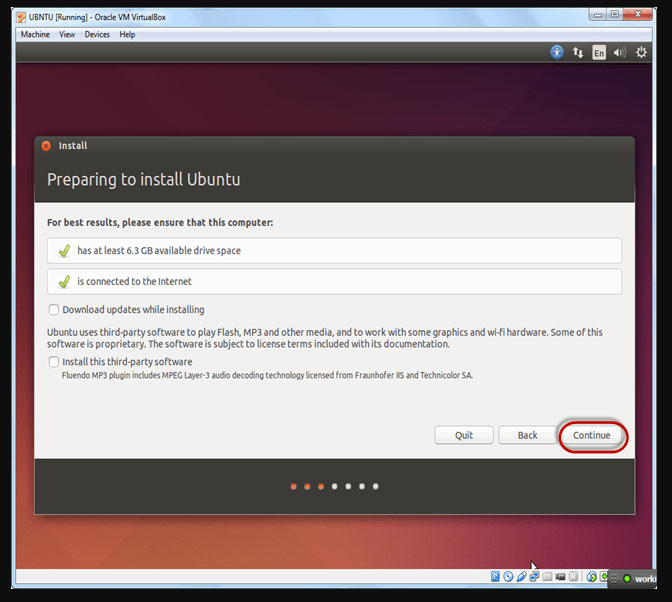The height and width of the screenshot is (602, 672).
Task: Check Install this third-party software
Action: tap(54, 362)
